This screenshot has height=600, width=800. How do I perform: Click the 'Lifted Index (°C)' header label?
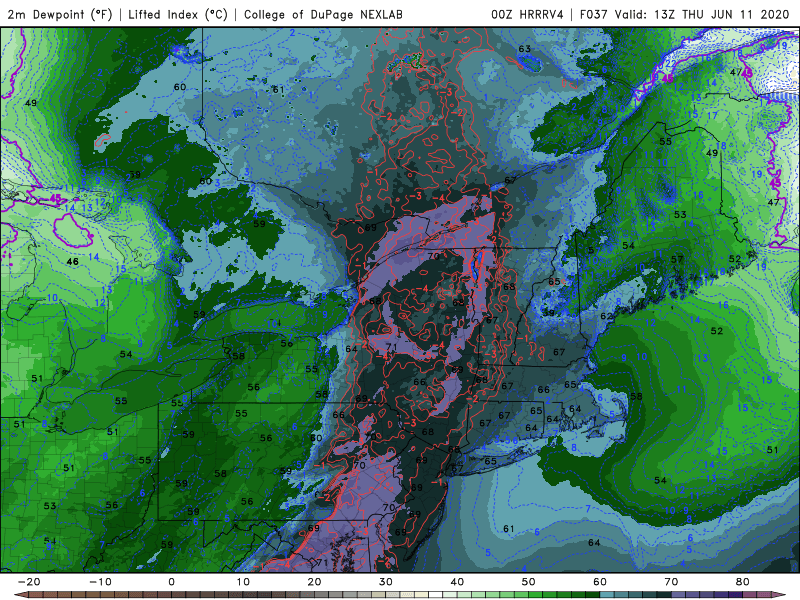click(x=178, y=14)
